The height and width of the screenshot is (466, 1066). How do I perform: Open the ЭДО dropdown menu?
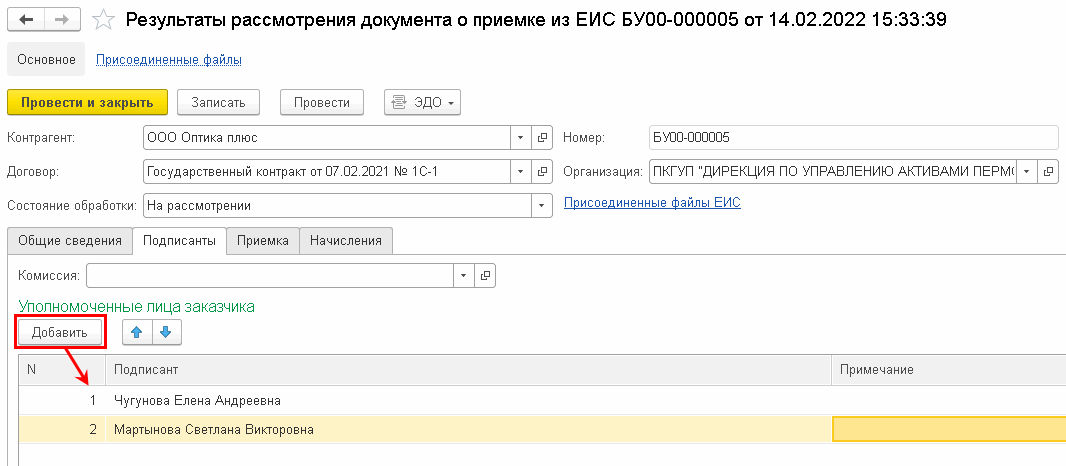pos(422,102)
